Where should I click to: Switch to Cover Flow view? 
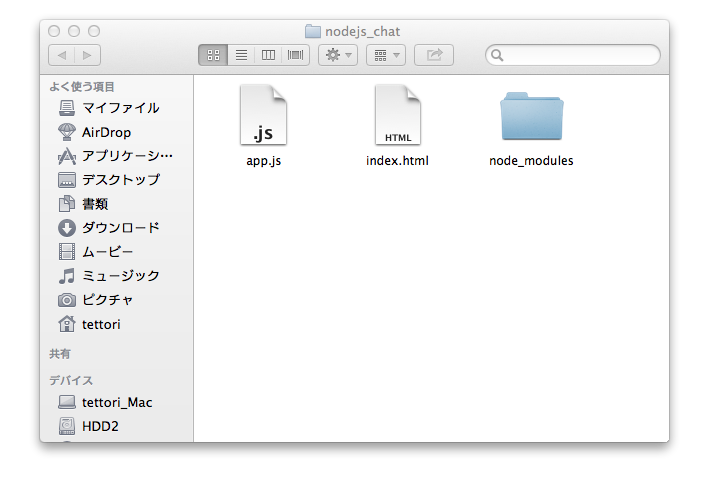click(x=296, y=55)
